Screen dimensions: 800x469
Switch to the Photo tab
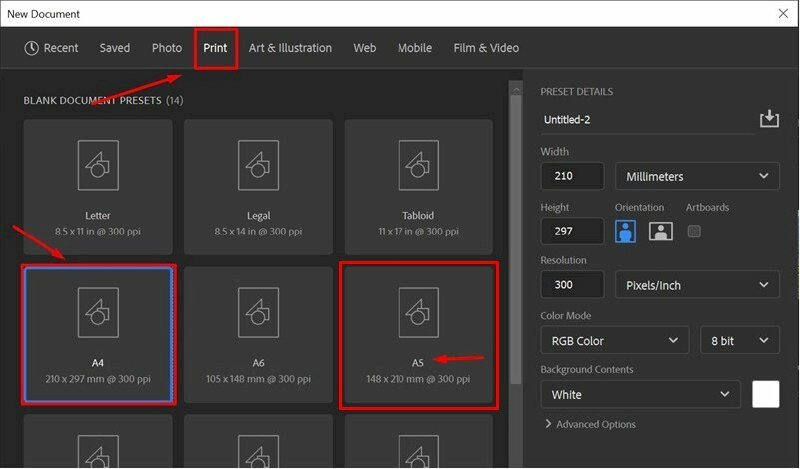click(167, 48)
